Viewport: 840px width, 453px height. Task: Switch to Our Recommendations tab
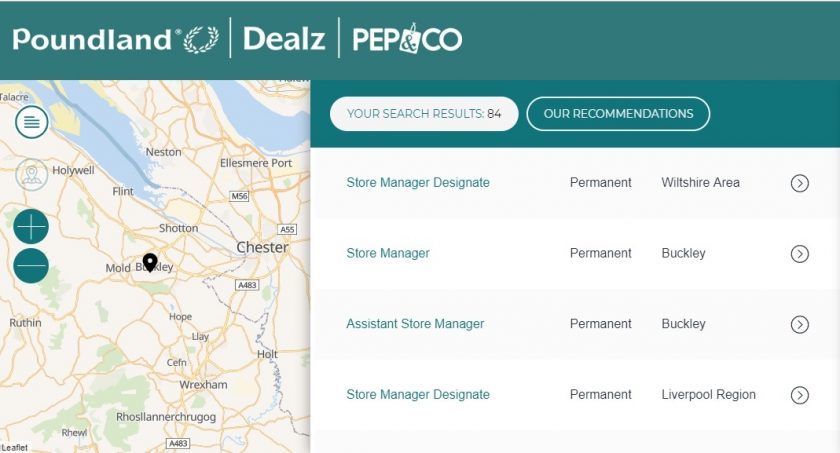click(618, 114)
